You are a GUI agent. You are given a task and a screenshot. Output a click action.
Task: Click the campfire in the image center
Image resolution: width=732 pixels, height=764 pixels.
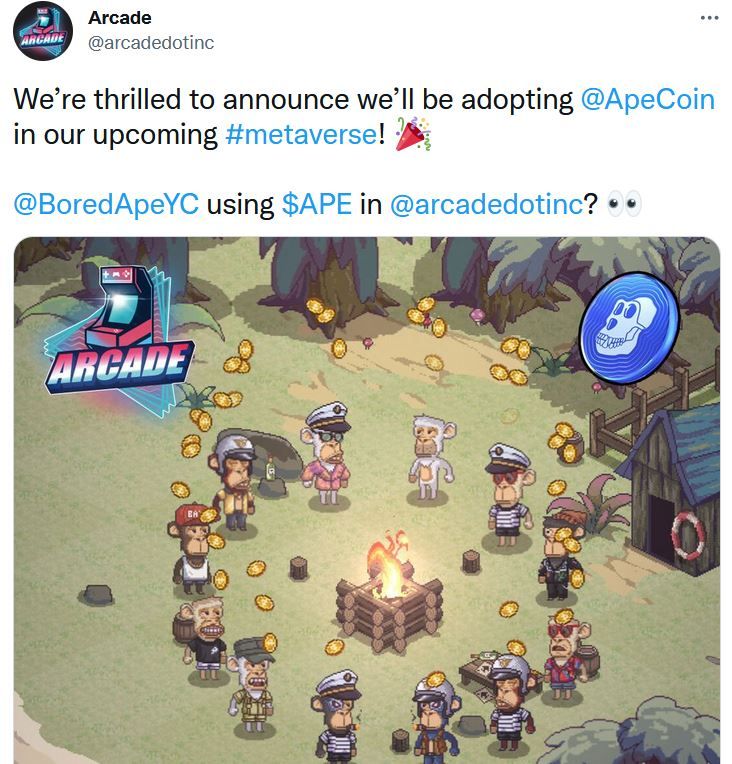pos(389,591)
